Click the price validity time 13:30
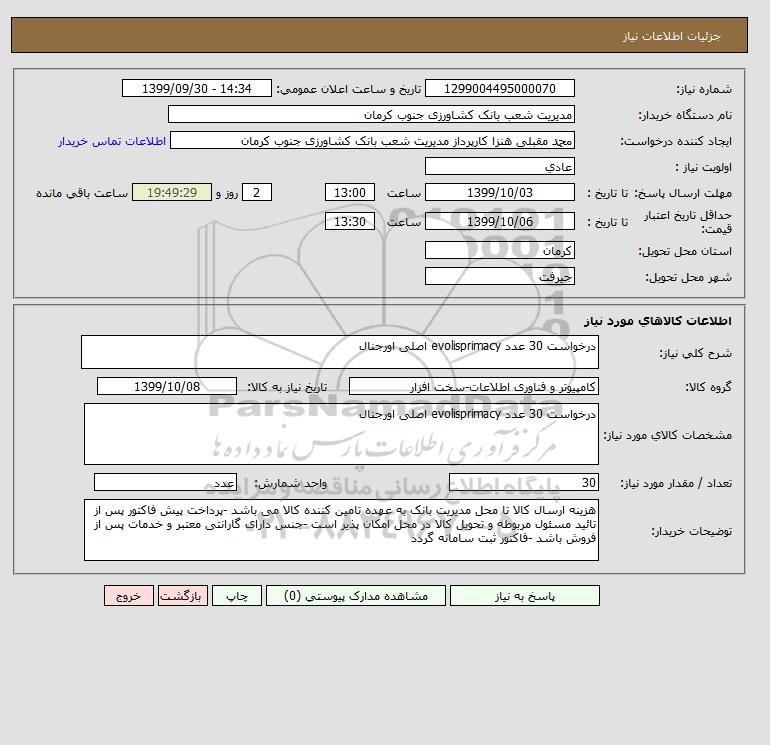 point(350,221)
